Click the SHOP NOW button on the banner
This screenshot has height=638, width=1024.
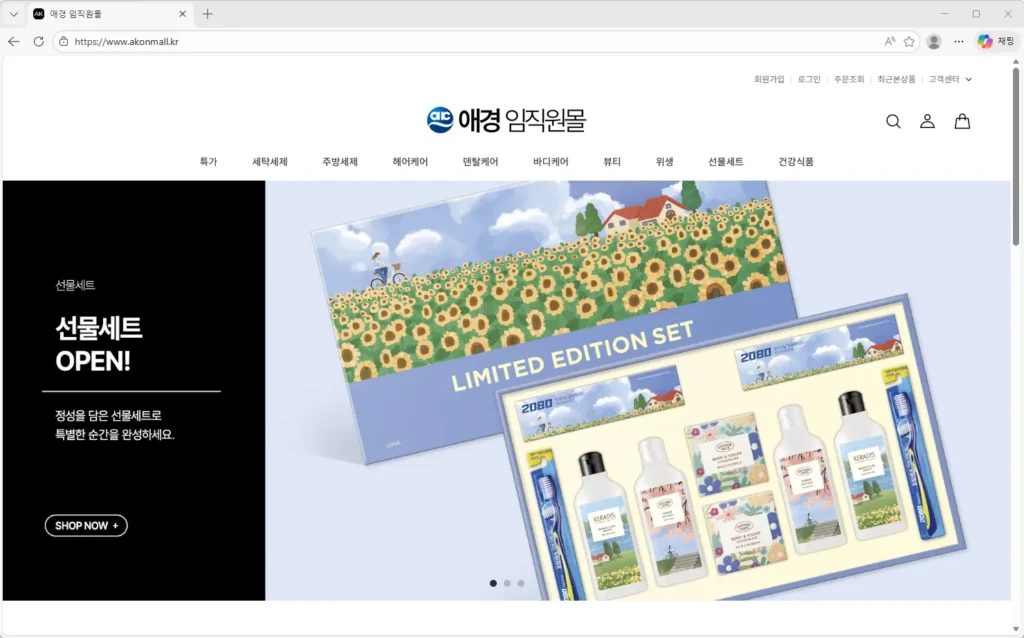tap(85, 525)
